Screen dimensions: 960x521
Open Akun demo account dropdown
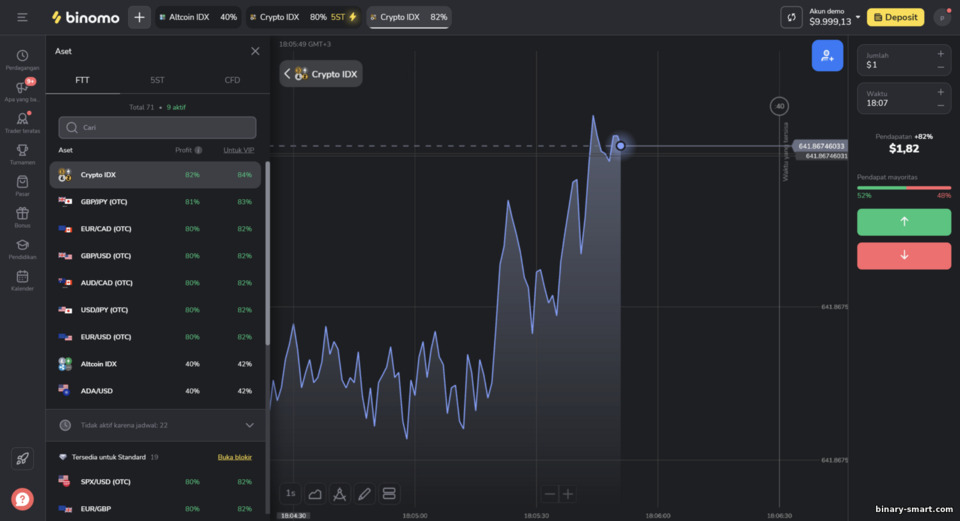[834, 17]
